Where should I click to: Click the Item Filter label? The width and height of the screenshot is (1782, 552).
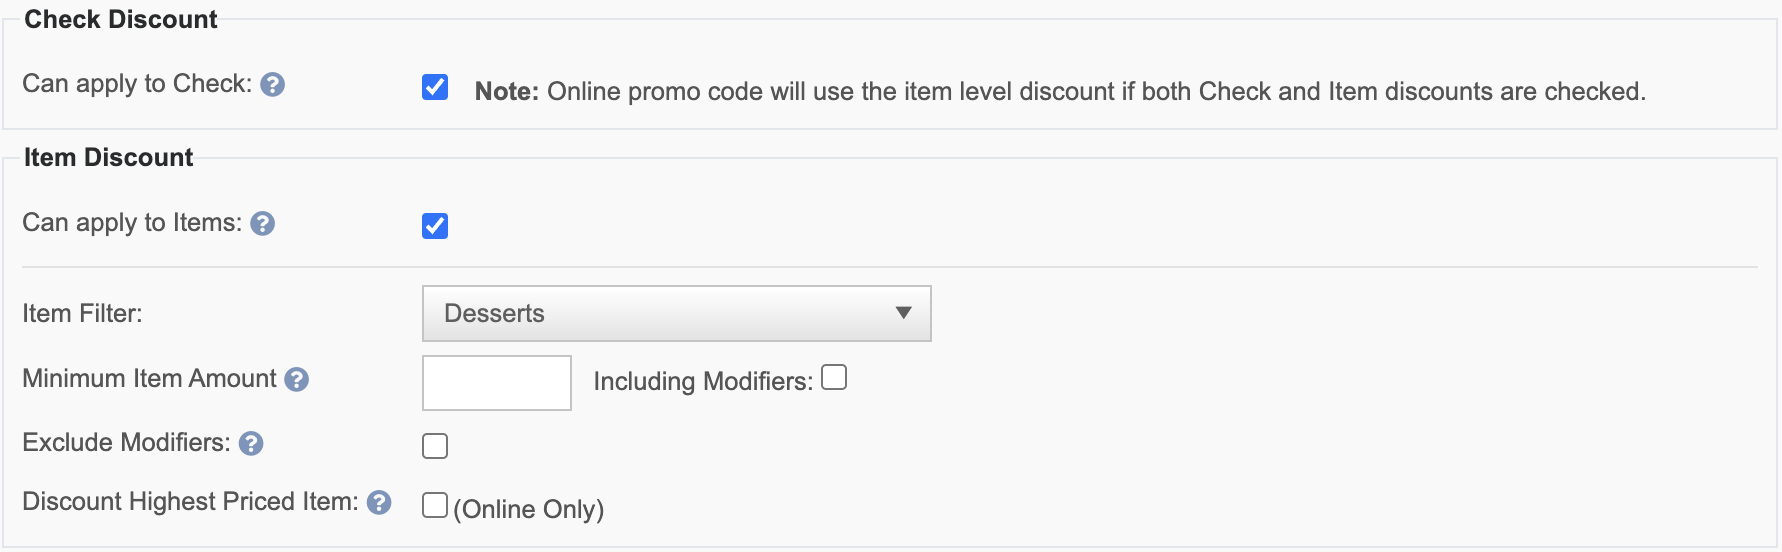click(82, 314)
